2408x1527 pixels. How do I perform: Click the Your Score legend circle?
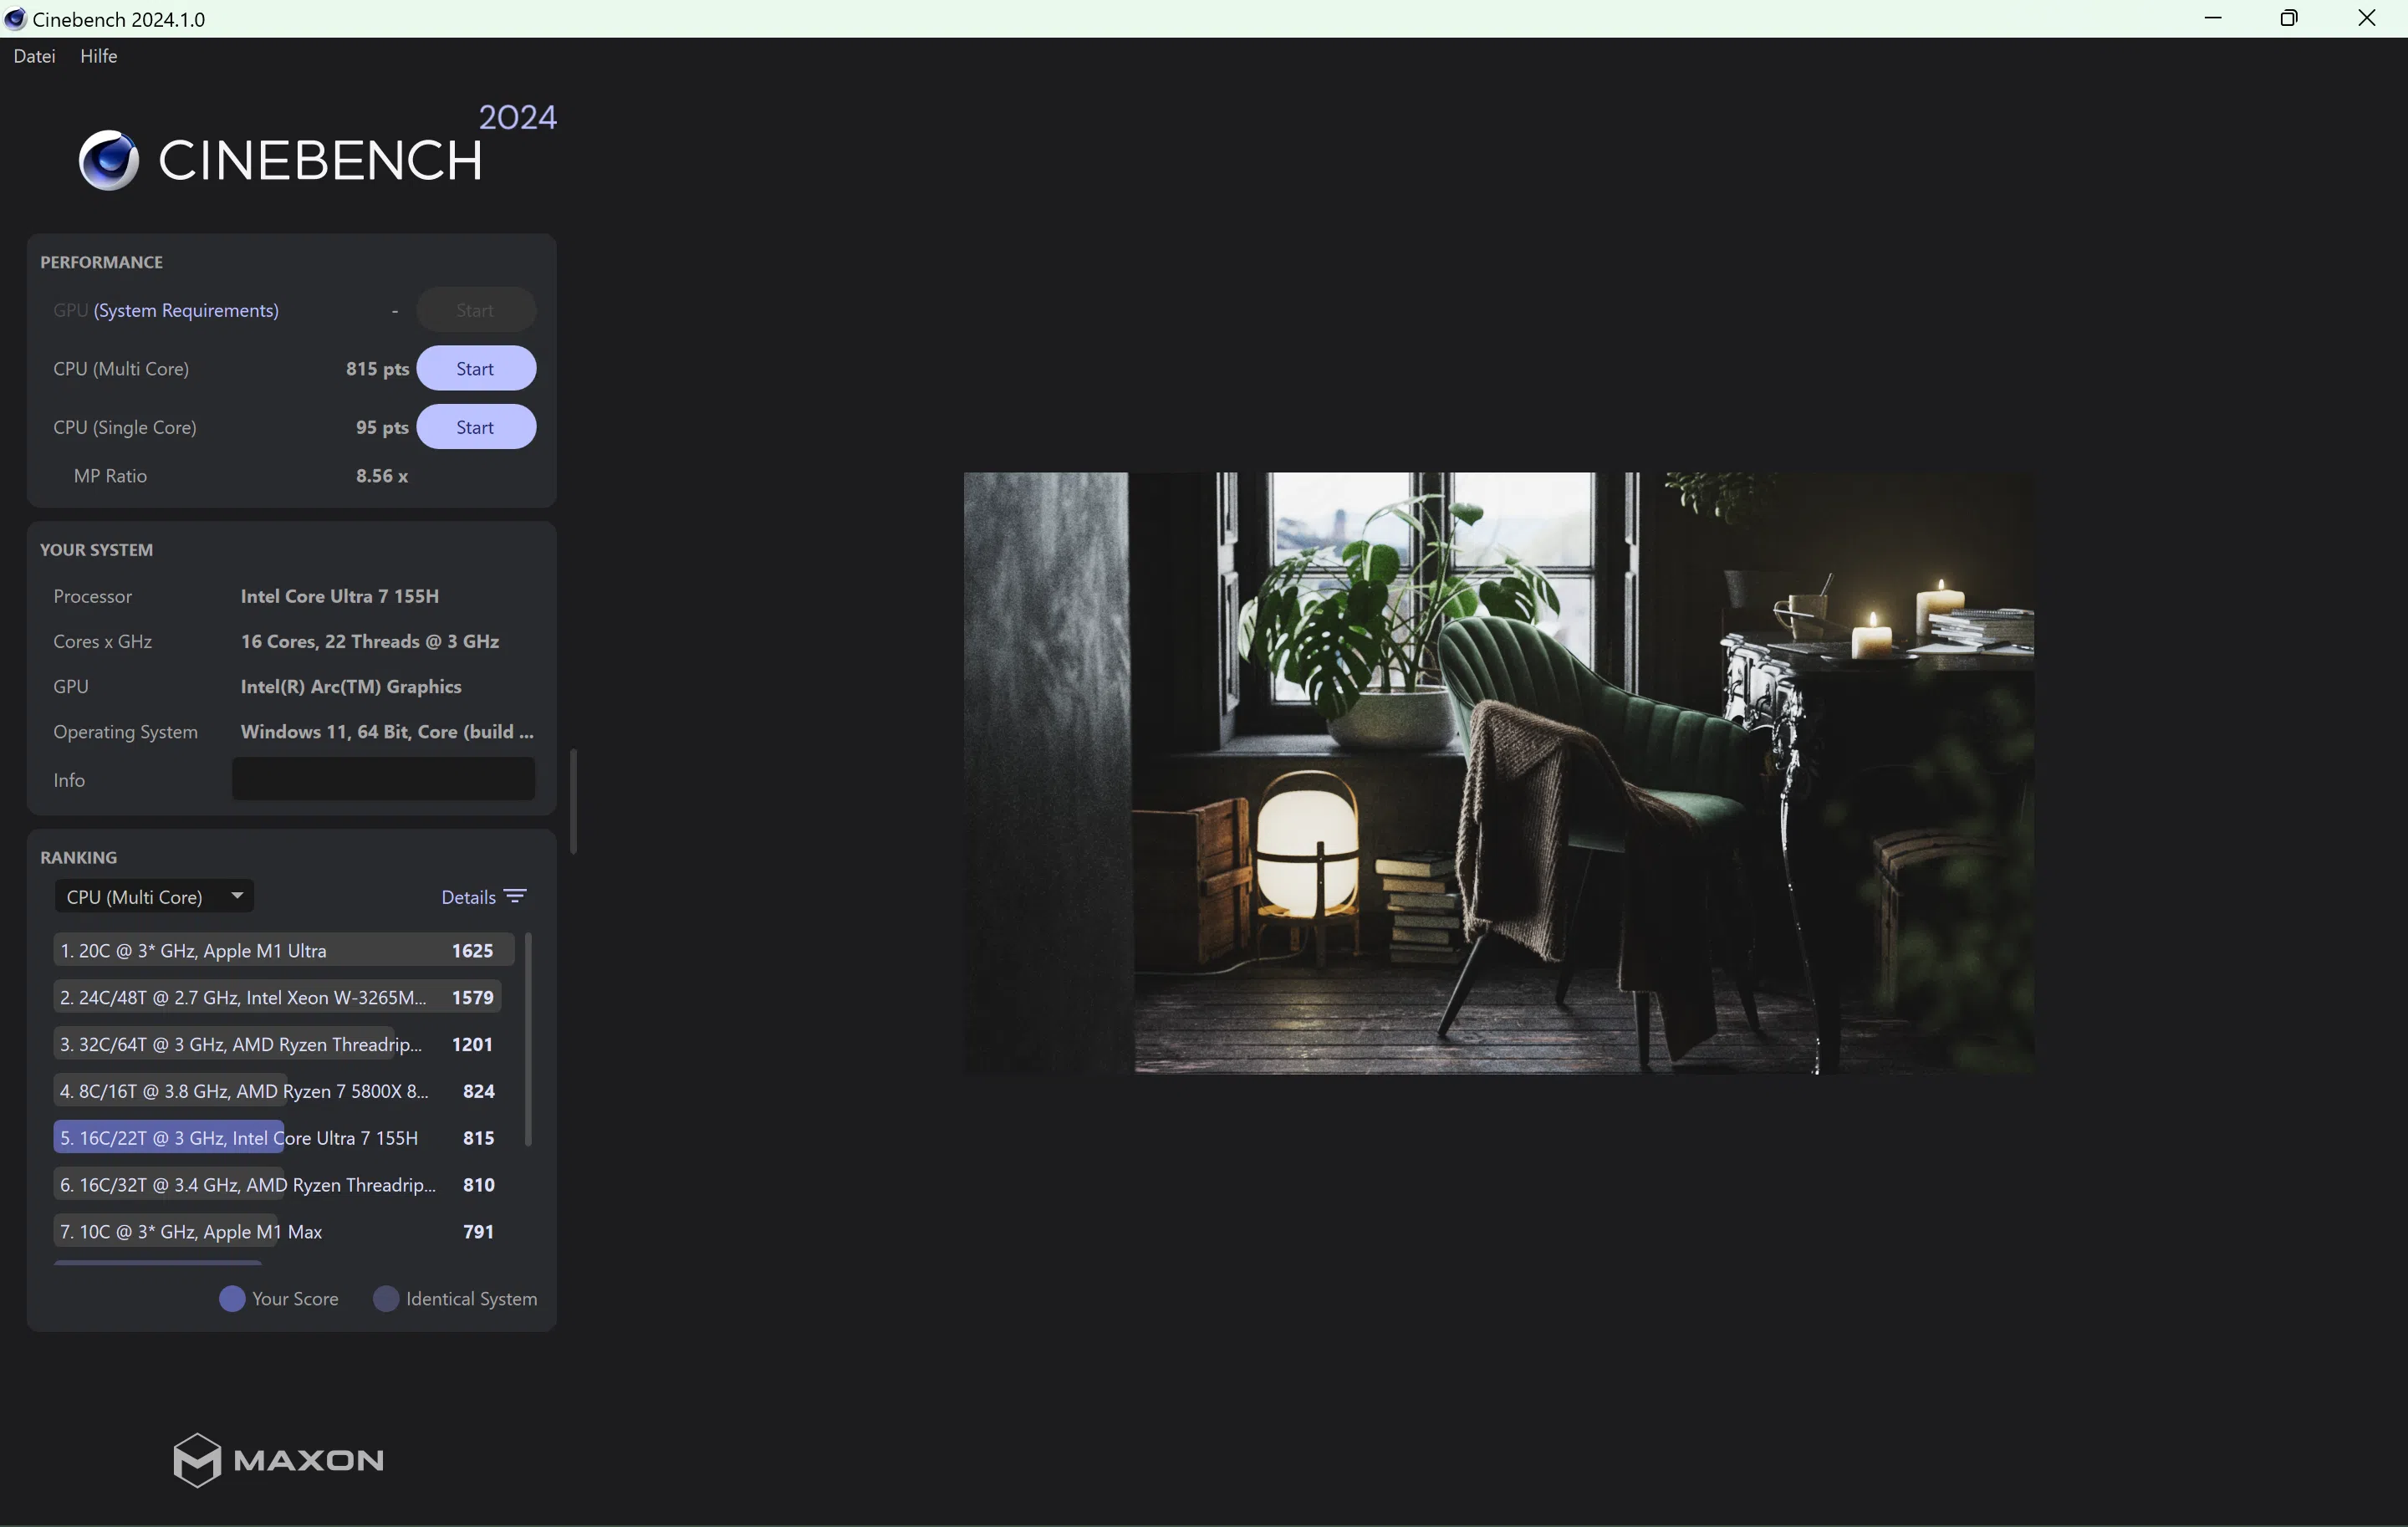[232, 1298]
